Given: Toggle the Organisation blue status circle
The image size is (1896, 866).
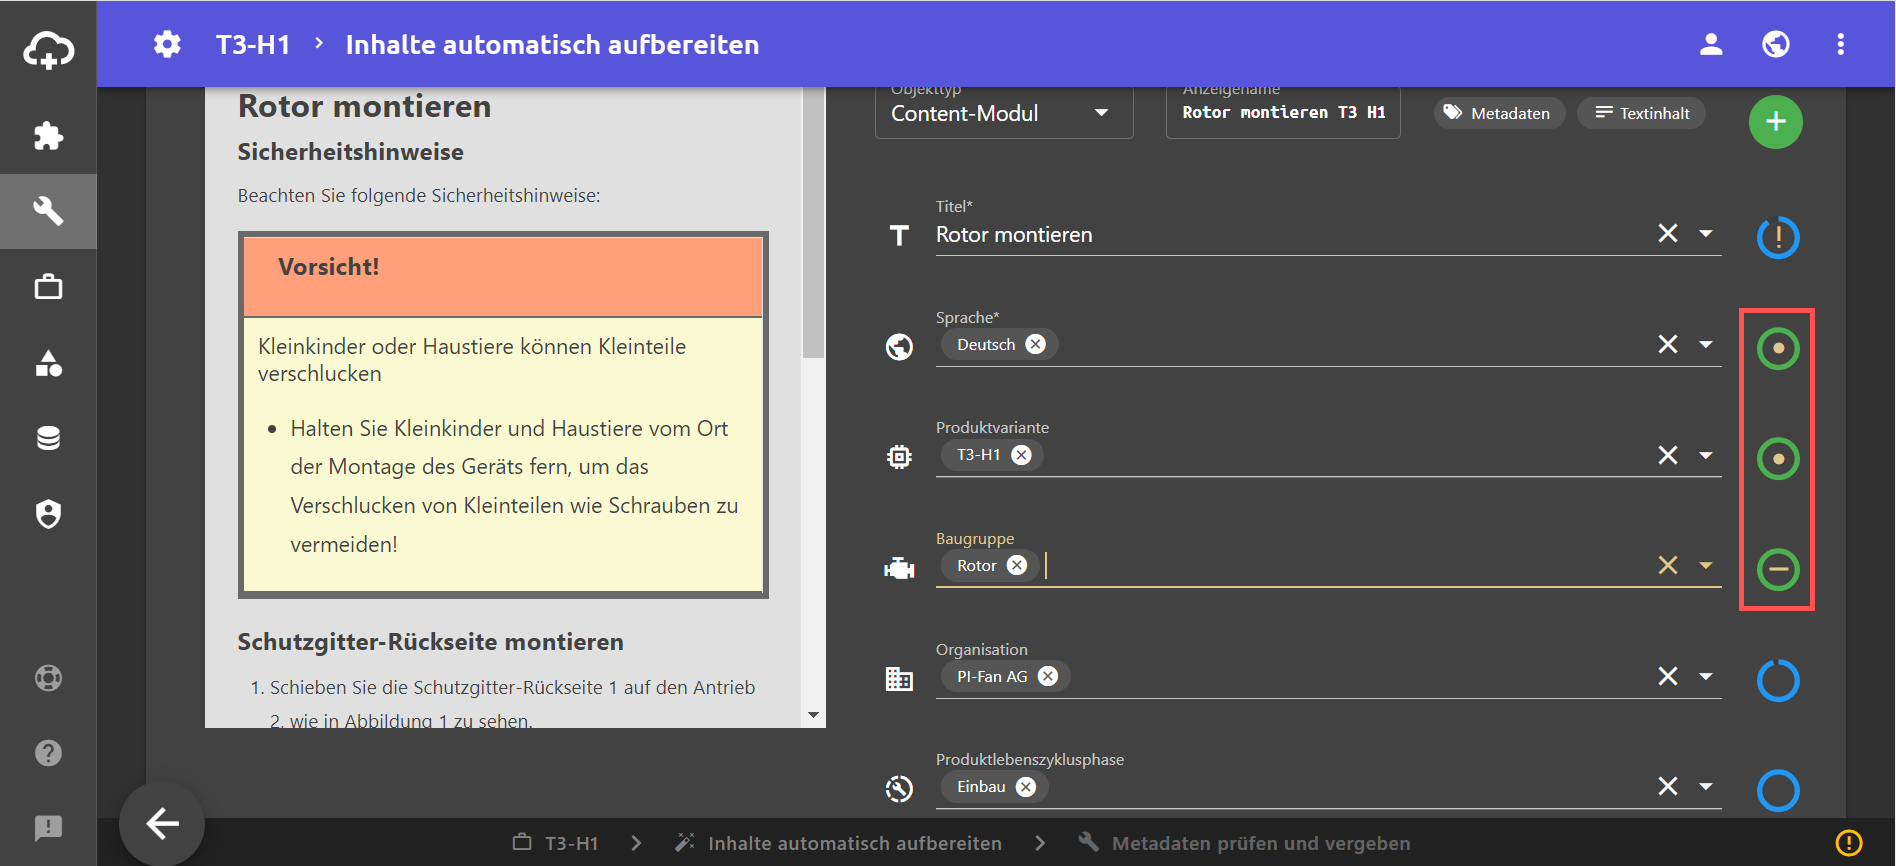Looking at the screenshot, I should [x=1778, y=680].
